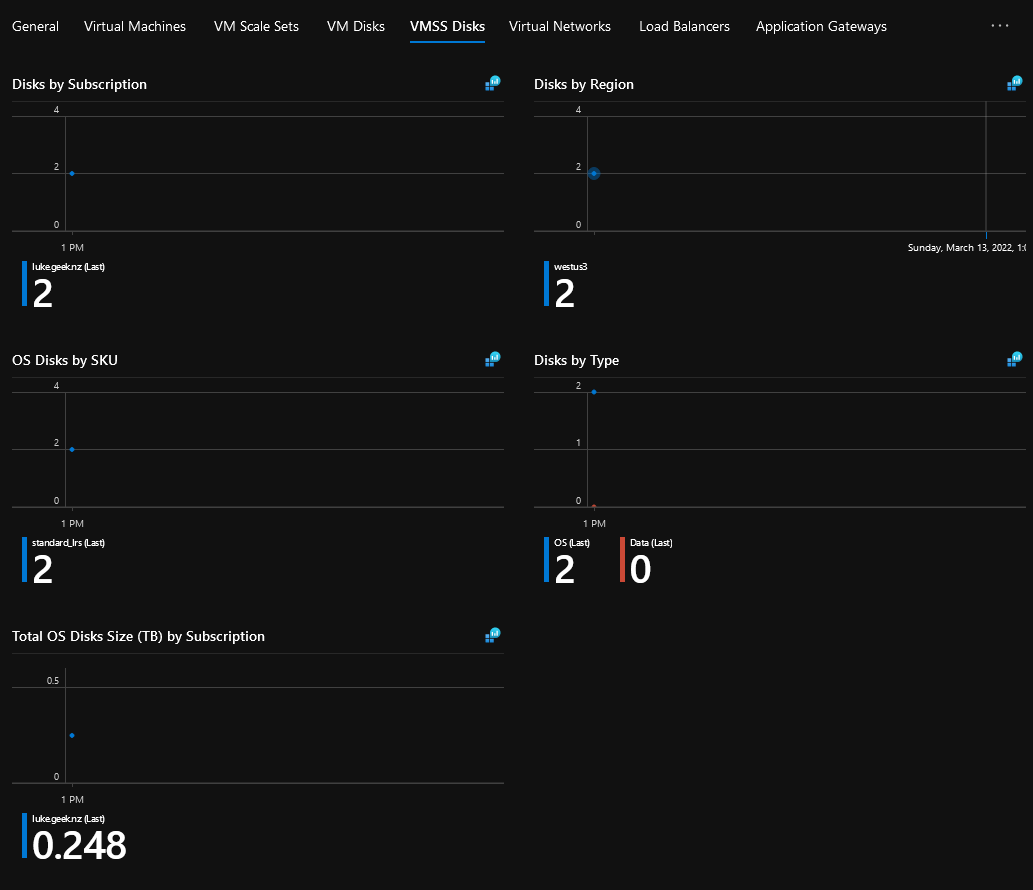Viewport: 1033px width, 890px height.
Task: Toggle the westus3 legend series
Action: pyautogui.click(x=566, y=285)
